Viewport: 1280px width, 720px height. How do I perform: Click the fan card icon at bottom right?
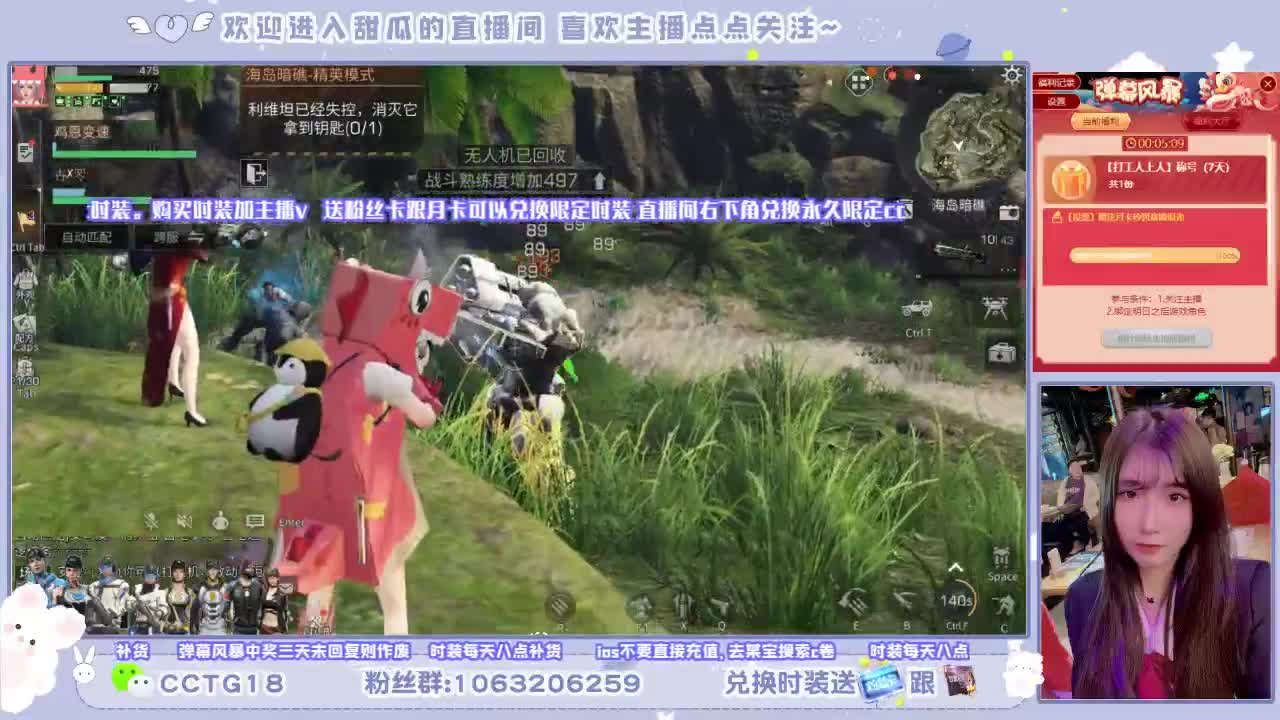881,683
